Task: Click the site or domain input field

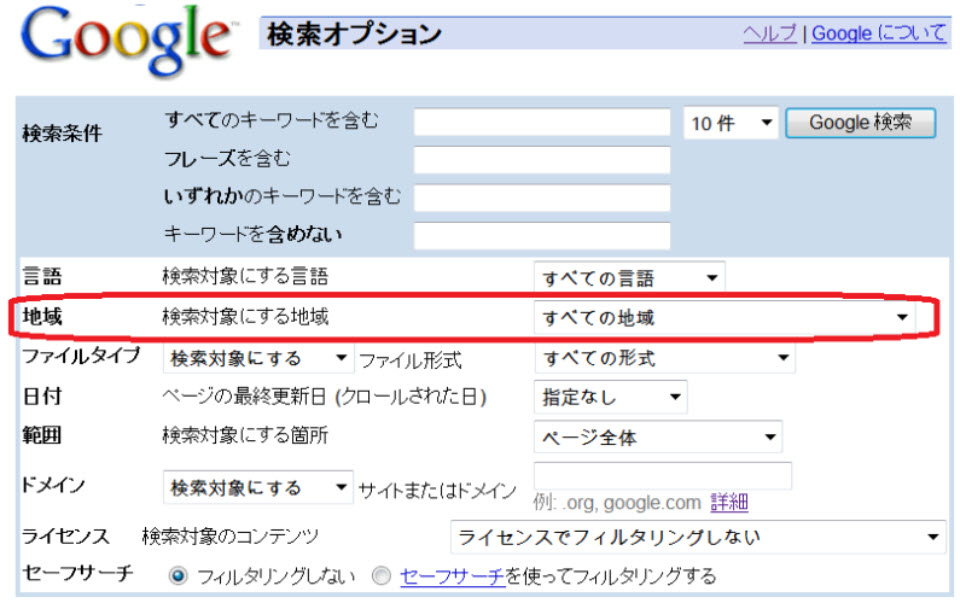Action: (x=662, y=475)
